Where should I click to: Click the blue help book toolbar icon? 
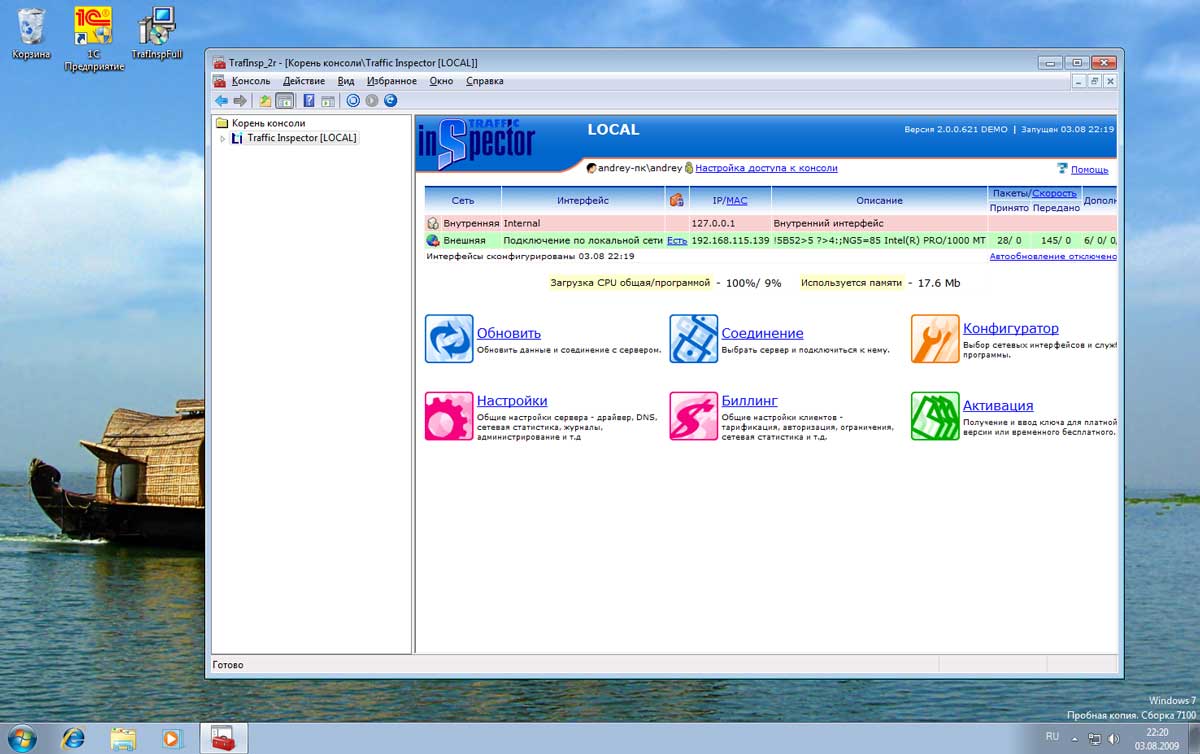click(x=309, y=101)
